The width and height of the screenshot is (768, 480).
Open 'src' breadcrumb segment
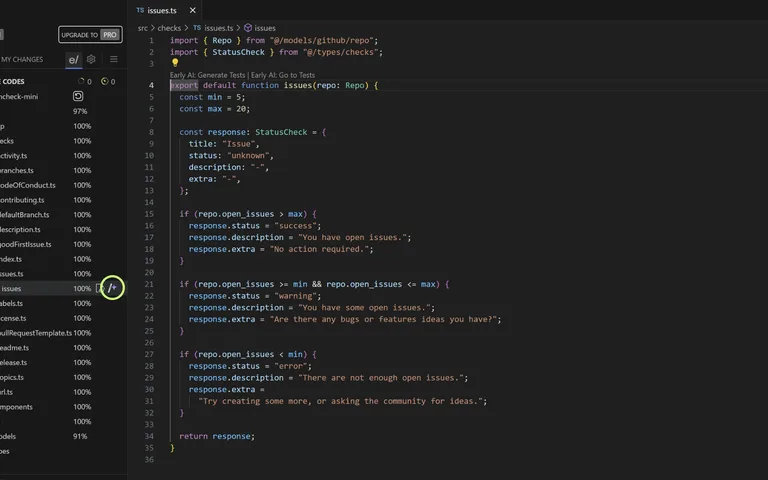pos(143,28)
